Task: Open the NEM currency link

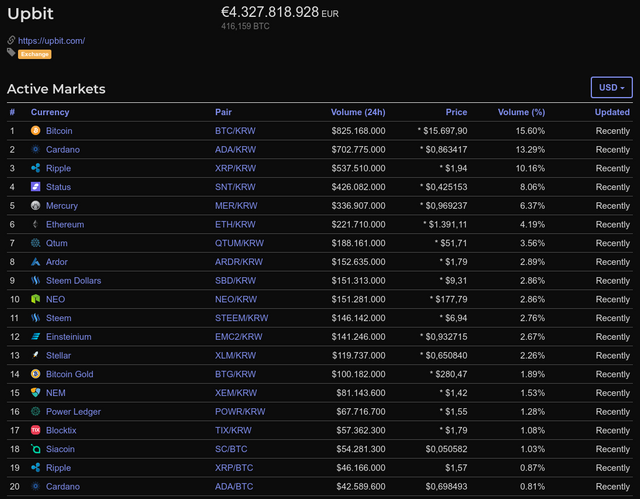Action: [56, 393]
